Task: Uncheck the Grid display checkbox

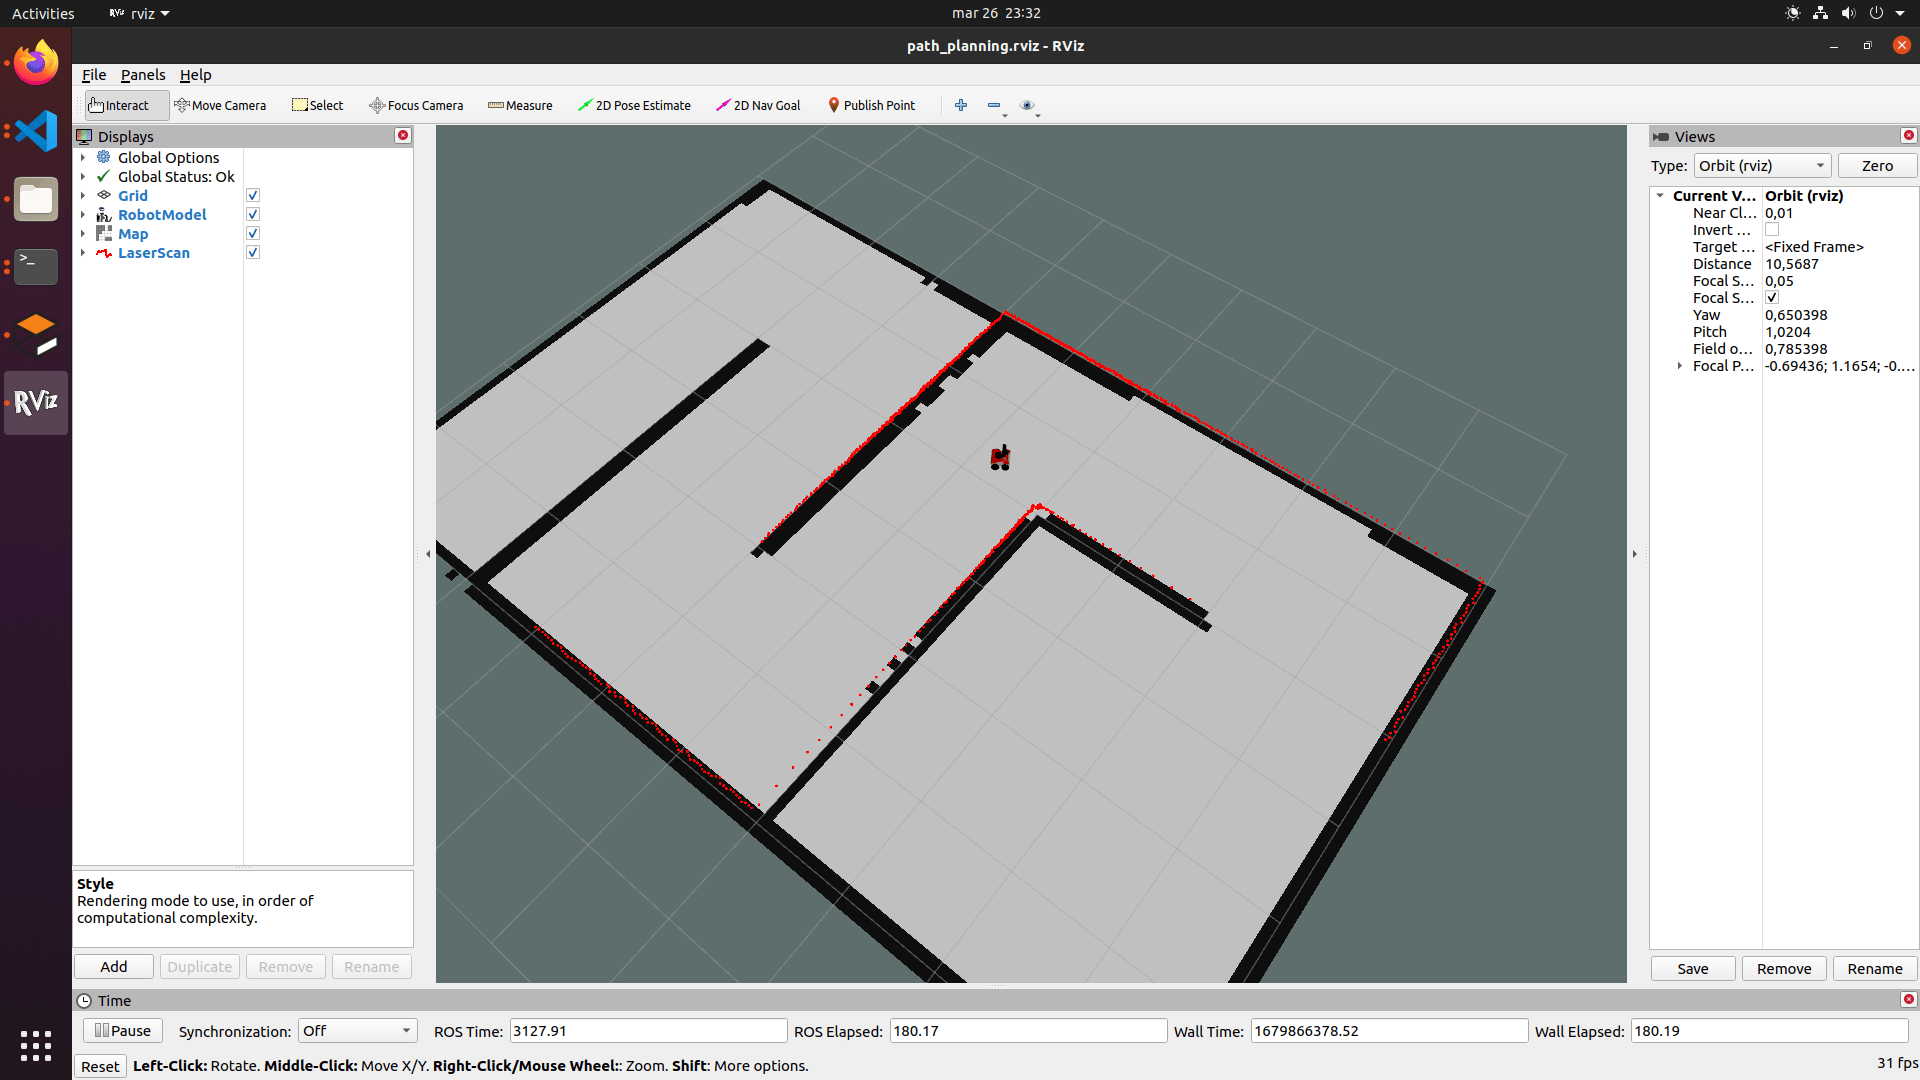Action: pyautogui.click(x=253, y=196)
